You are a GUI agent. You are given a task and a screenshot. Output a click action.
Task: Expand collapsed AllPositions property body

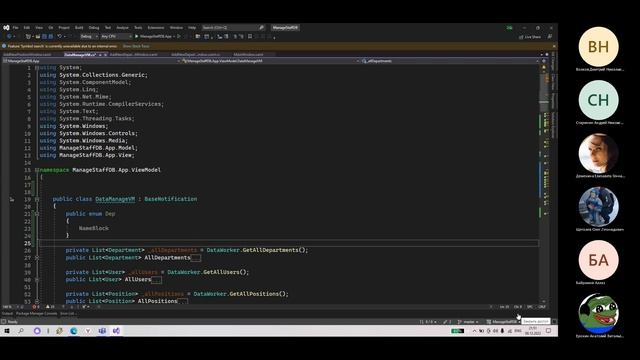click(183, 301)
